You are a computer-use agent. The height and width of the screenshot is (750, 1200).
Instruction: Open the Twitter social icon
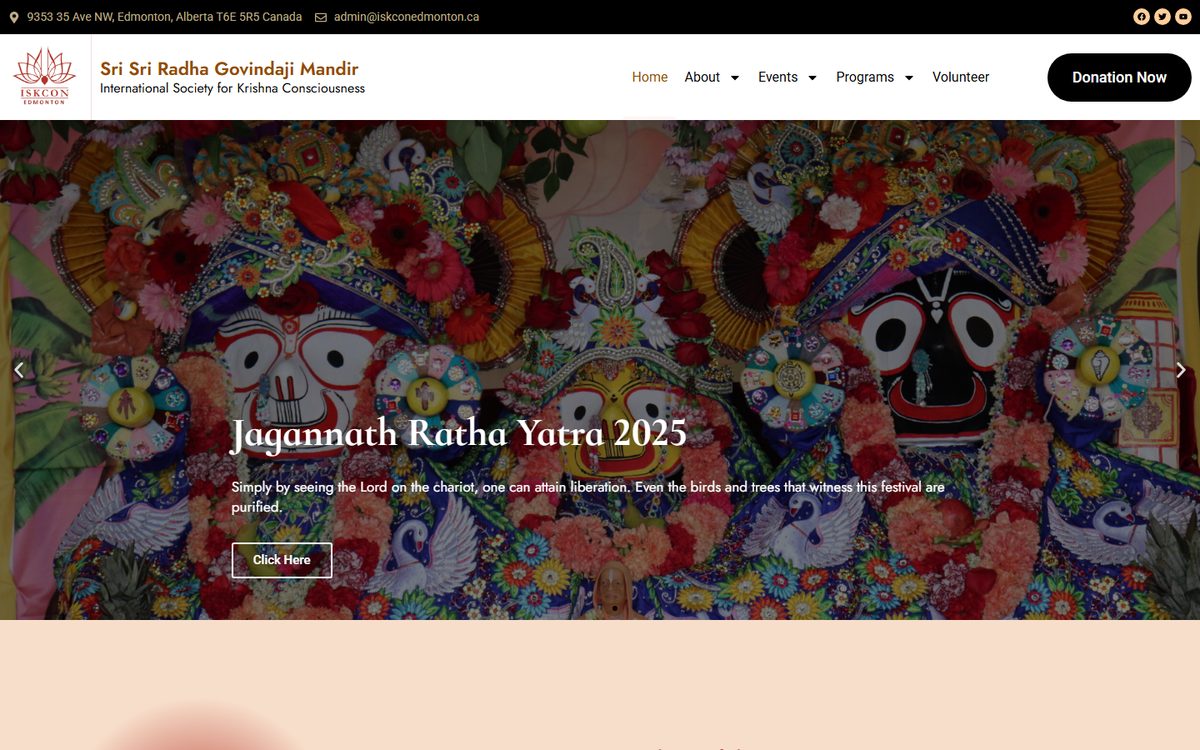point(1162,17)
